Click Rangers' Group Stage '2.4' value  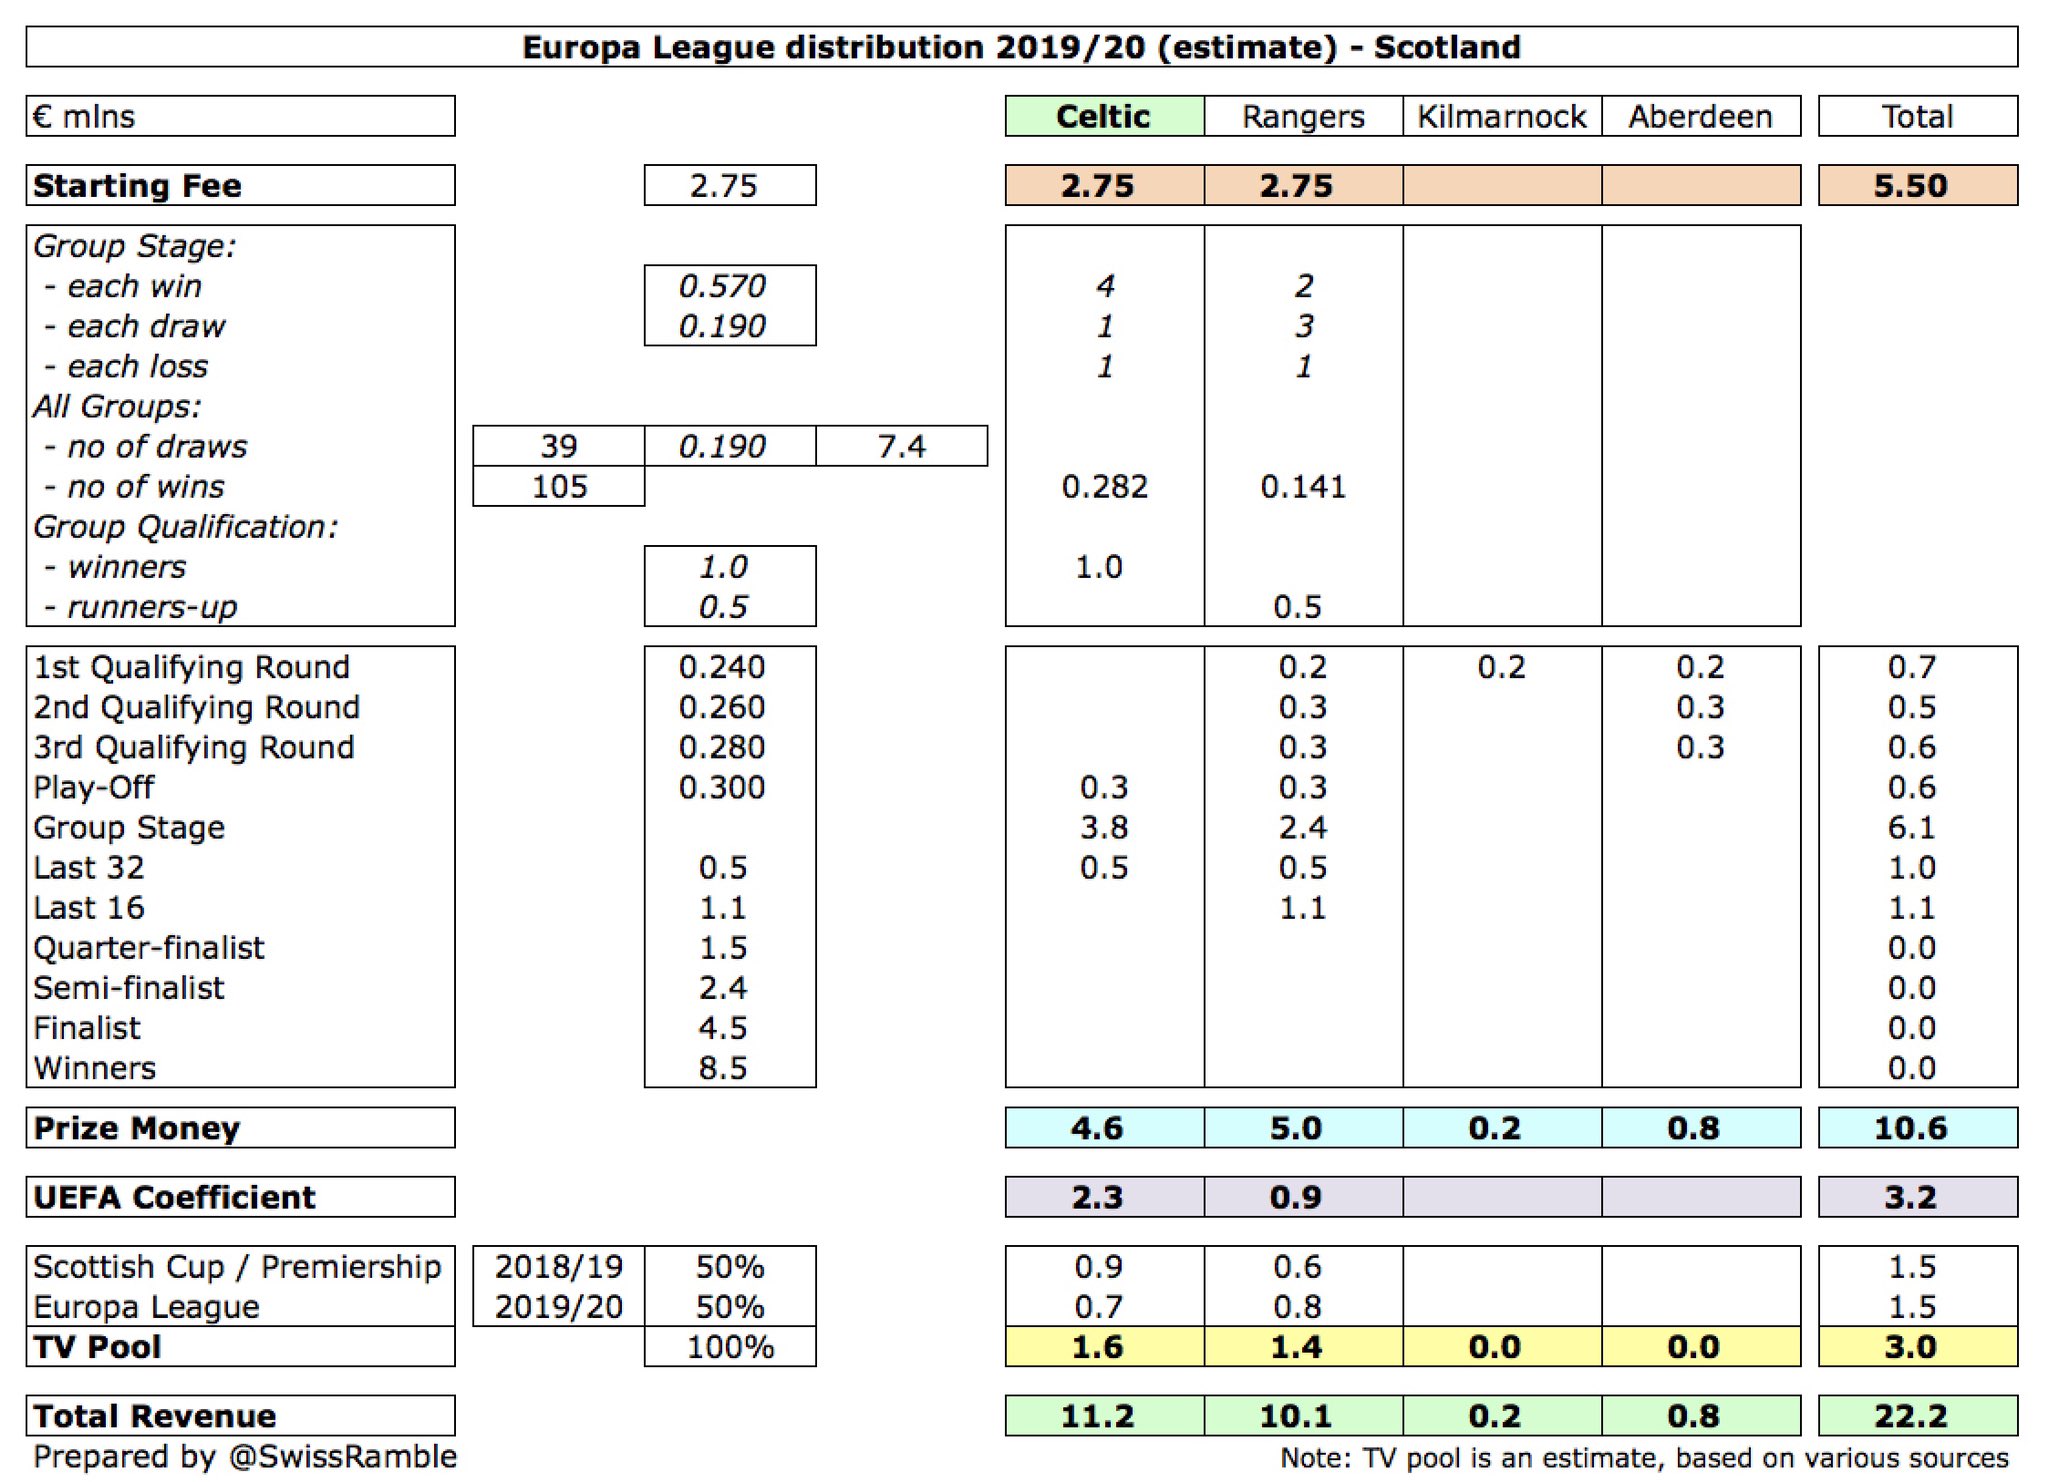pyautogui.click(x=1303, y=827)
